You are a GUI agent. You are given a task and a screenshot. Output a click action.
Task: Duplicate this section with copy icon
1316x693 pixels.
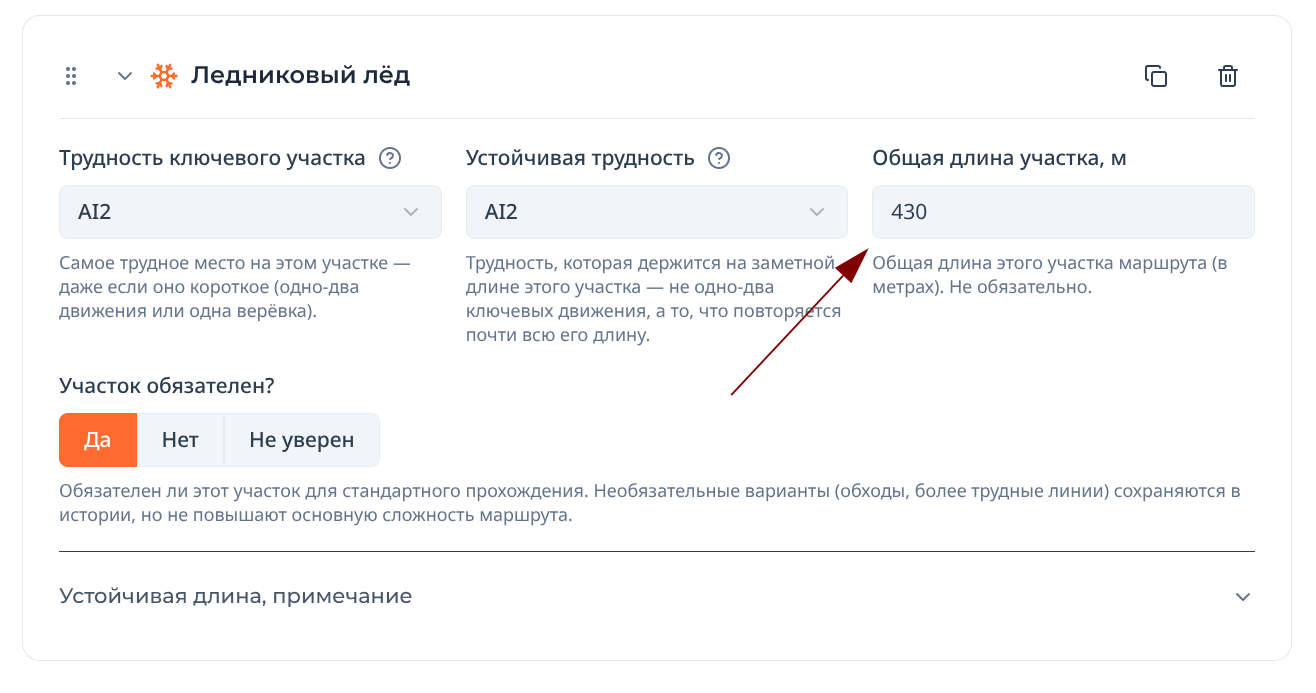coord(1156,76)
